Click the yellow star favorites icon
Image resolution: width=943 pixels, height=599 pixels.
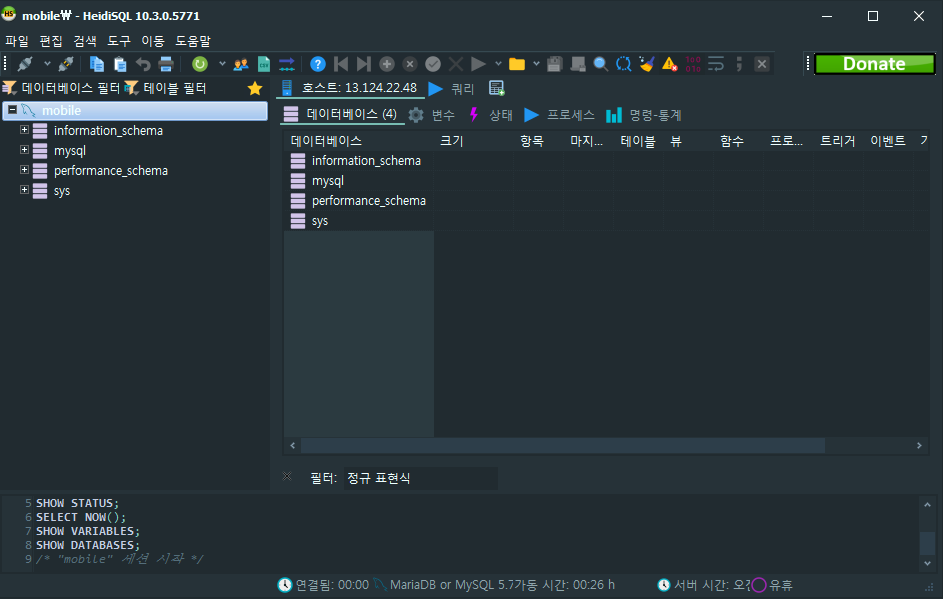pyautogui.click(x=255, y=88)
